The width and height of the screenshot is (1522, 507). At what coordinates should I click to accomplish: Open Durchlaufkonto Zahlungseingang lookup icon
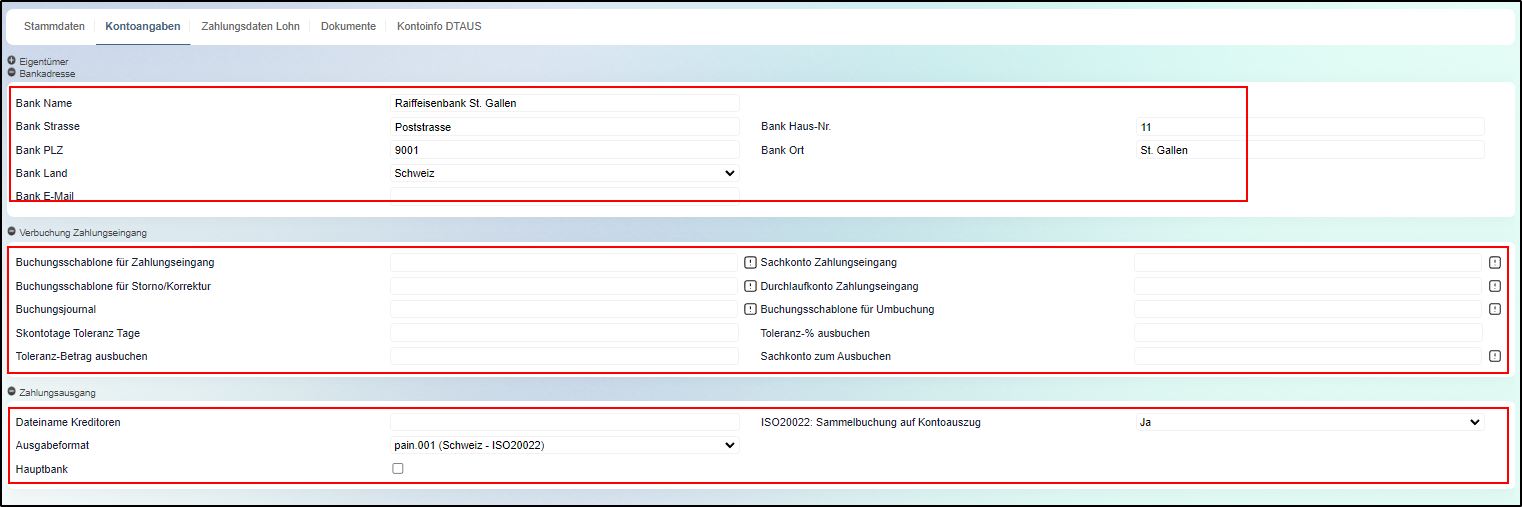1495,286
